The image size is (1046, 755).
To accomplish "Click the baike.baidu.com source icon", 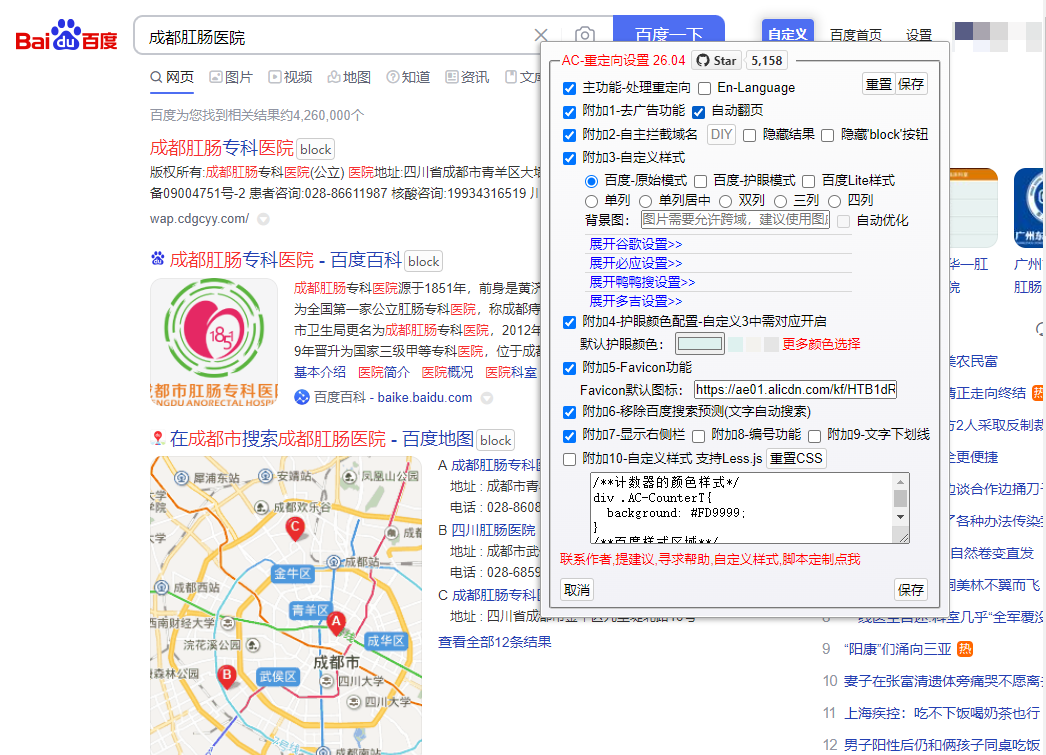I will 302,398.
